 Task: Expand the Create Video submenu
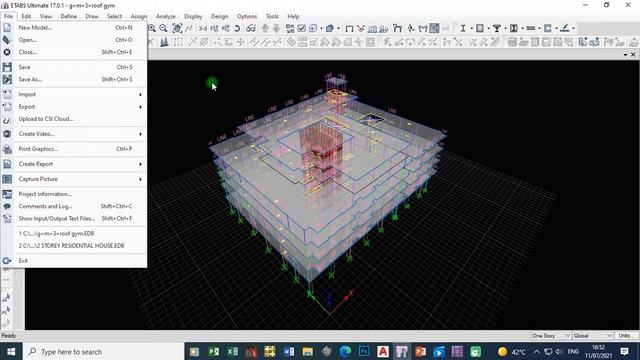pyautogui.click(x=74, y=134)
